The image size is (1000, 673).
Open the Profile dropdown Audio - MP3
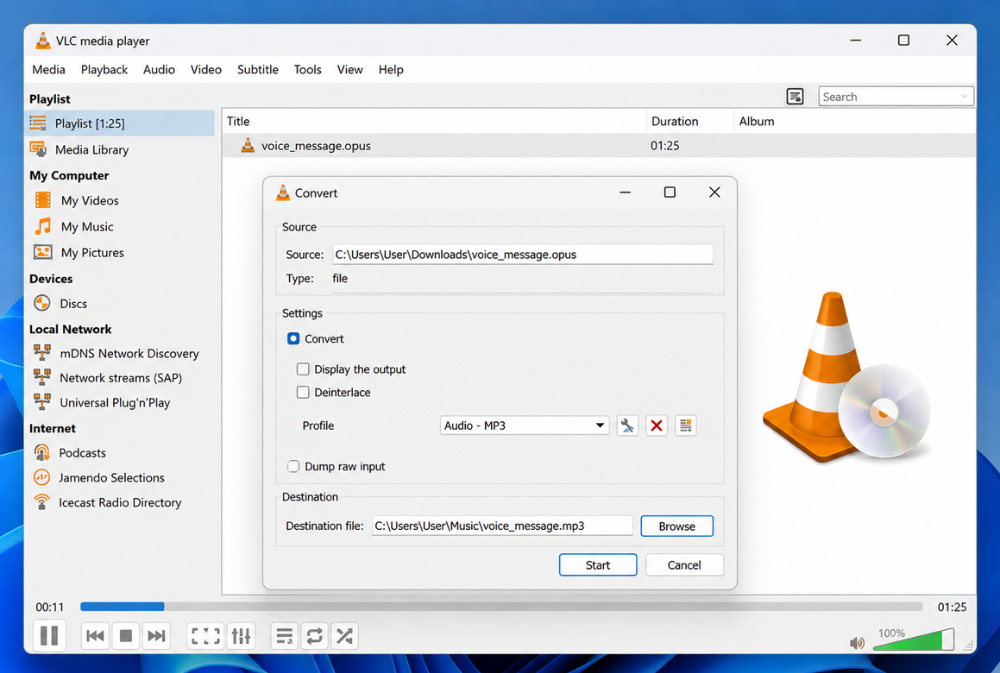(524, 425)
